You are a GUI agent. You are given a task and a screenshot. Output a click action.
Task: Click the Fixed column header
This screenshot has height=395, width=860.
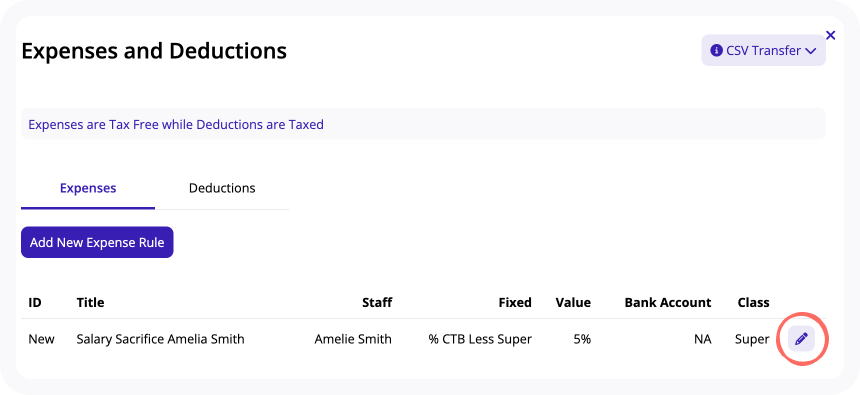[515, 302]
